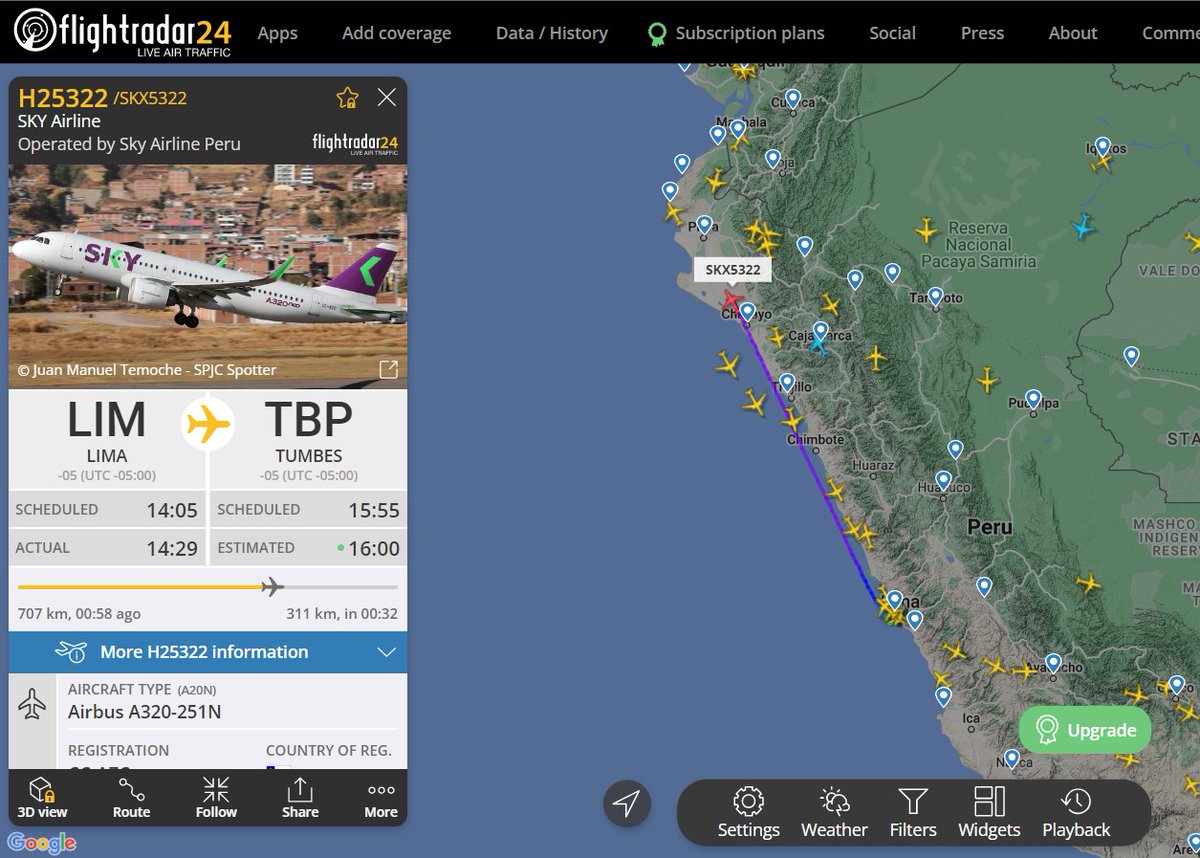
Task: Open the Weather layer options
Action: (834, 812)
